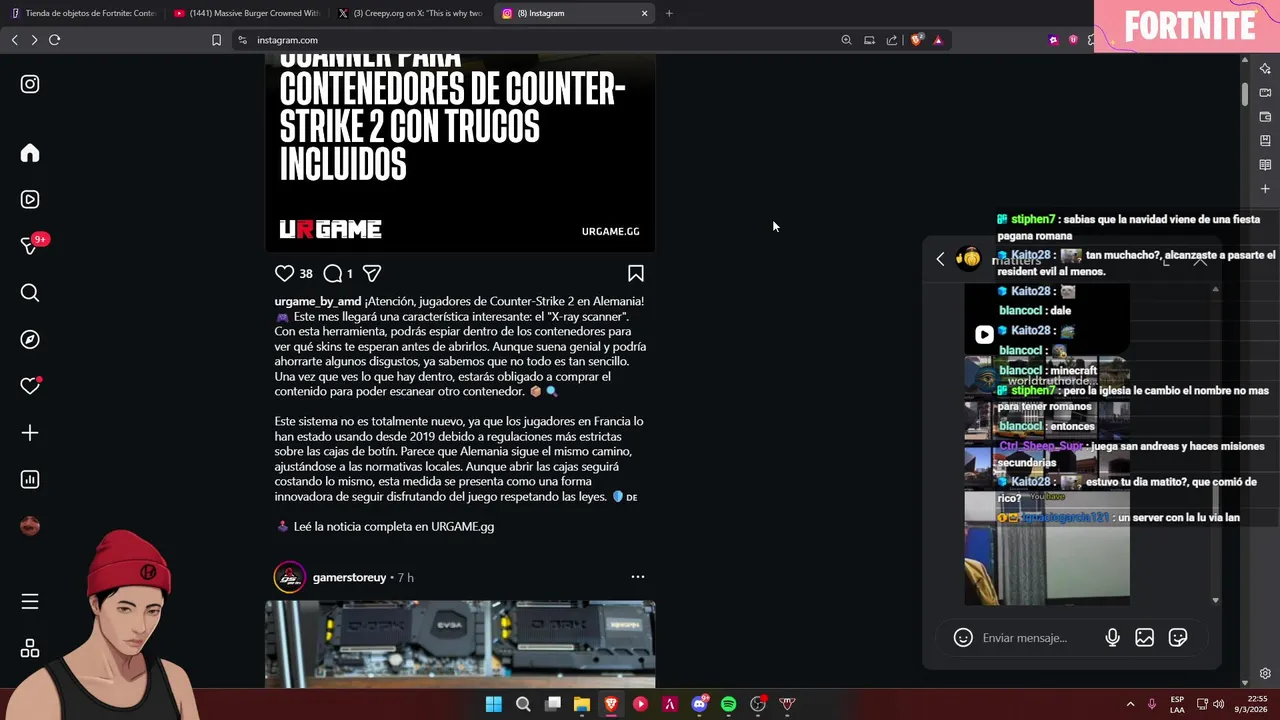Open urgame_by_amd profile link in caption

point(318,301)
